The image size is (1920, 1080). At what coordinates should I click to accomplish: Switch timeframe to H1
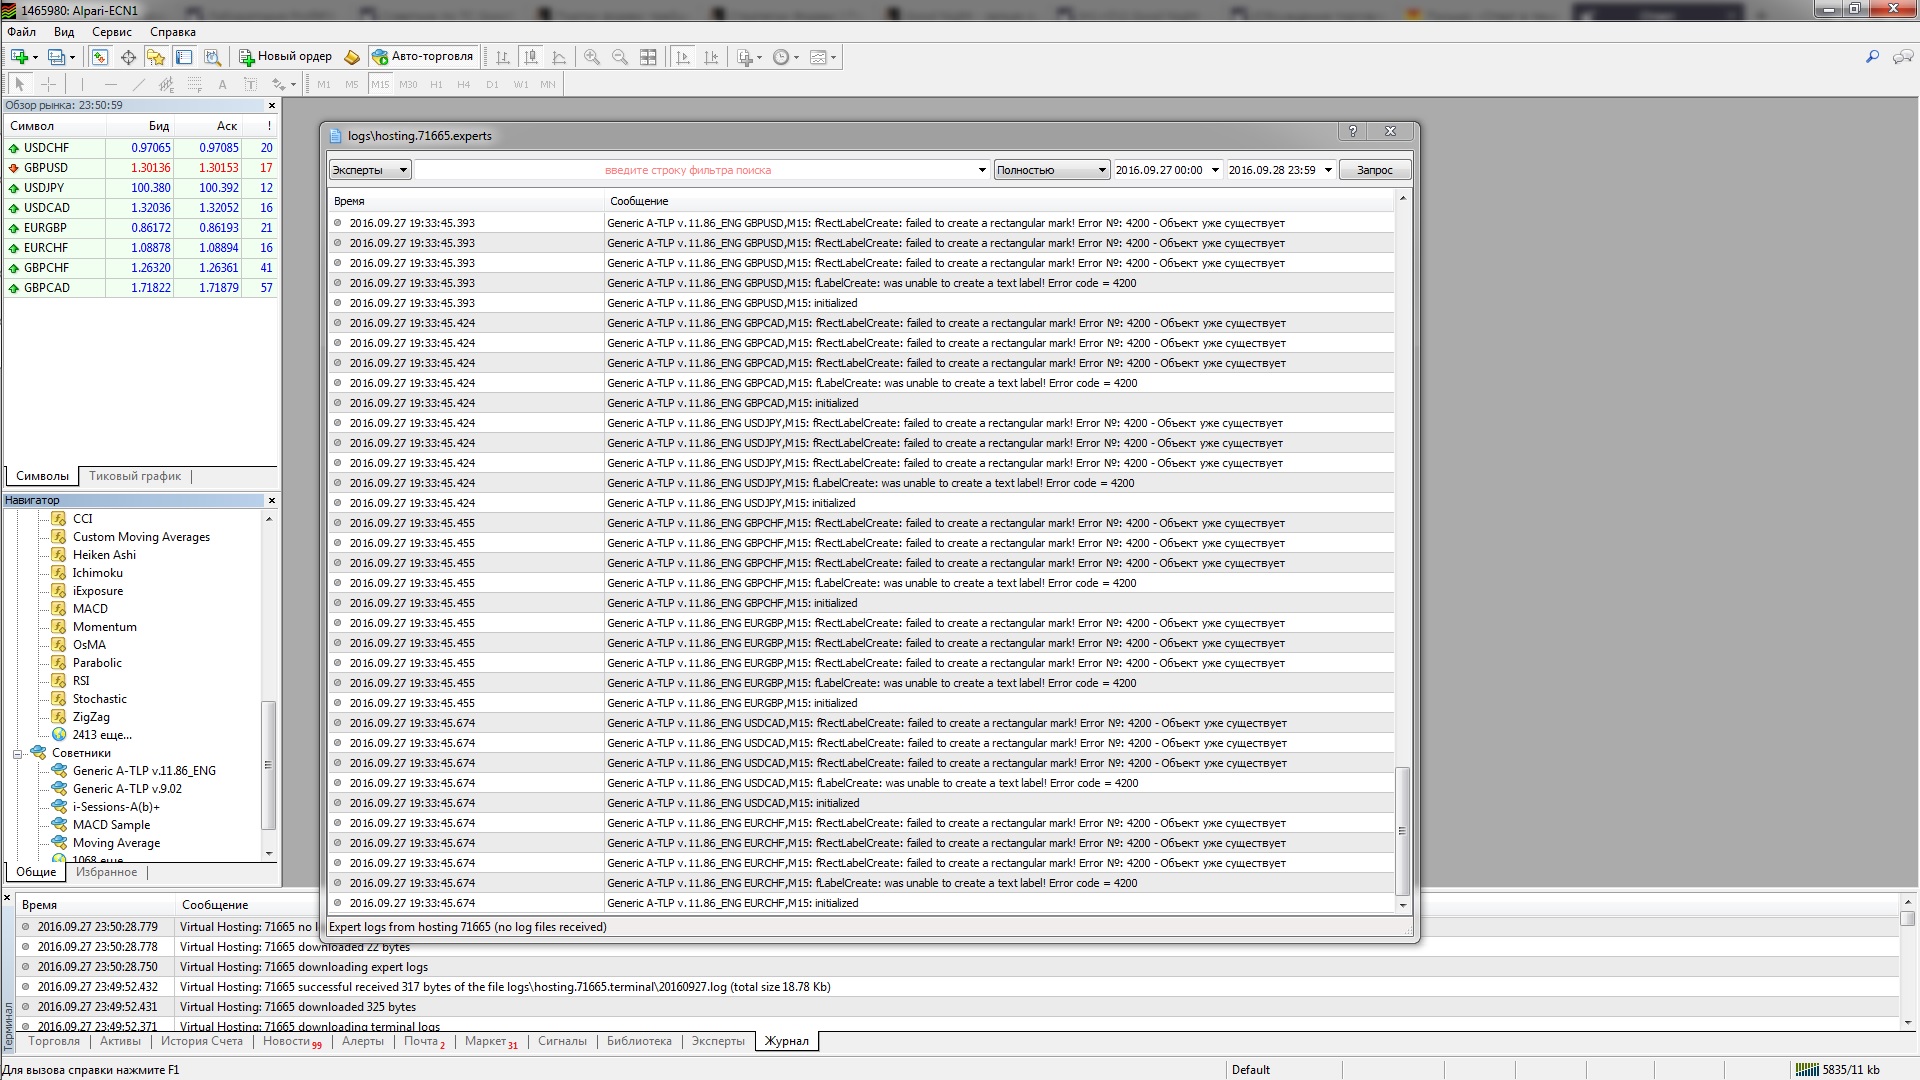[x=436, y=84]
